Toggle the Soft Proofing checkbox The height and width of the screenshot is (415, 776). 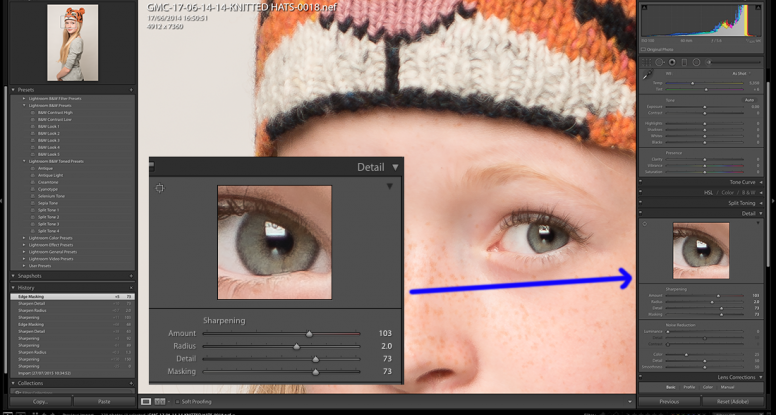pyautogui.click(x=177, y=402)
